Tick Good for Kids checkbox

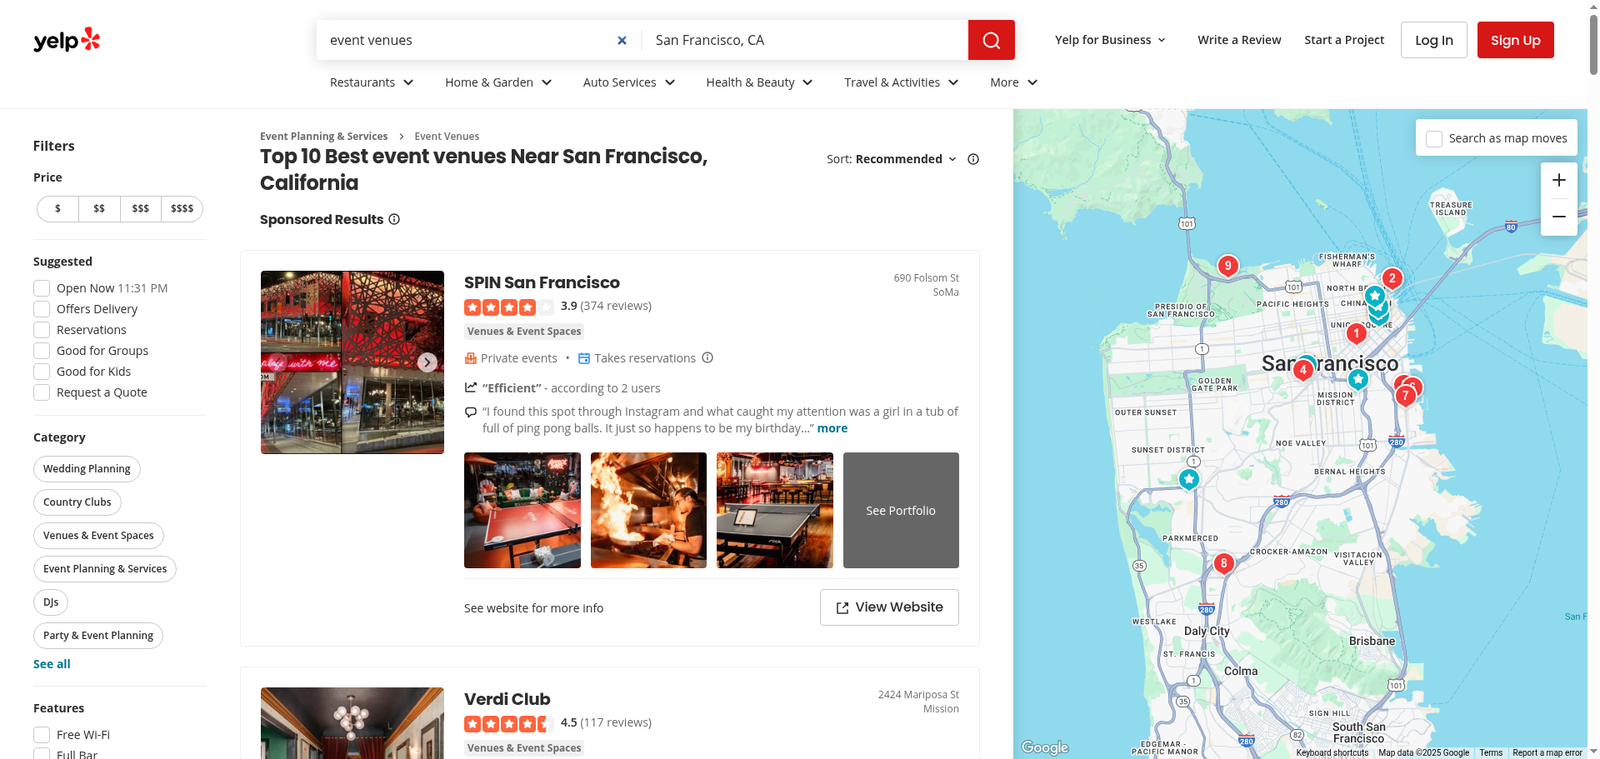coord(42,372)
